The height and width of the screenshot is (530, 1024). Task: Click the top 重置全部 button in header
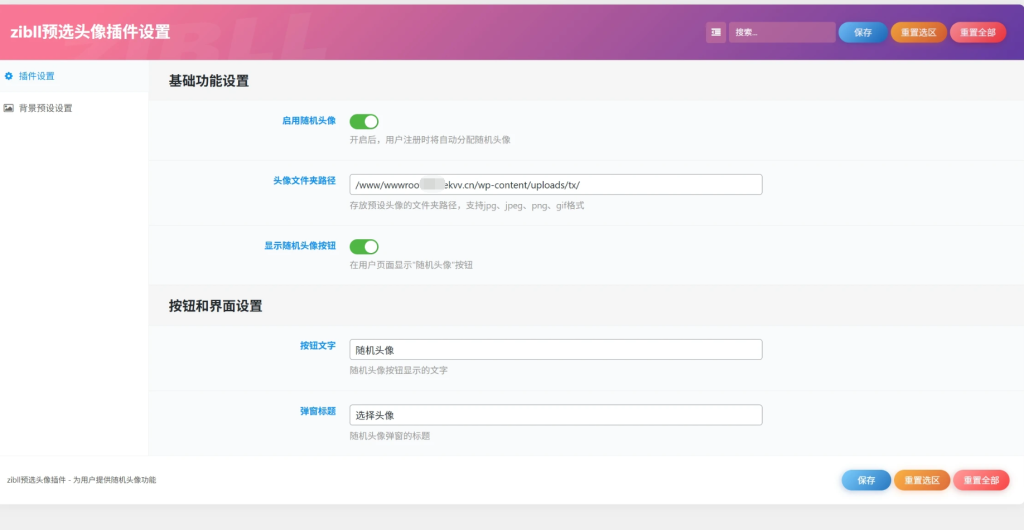point(978,33)
